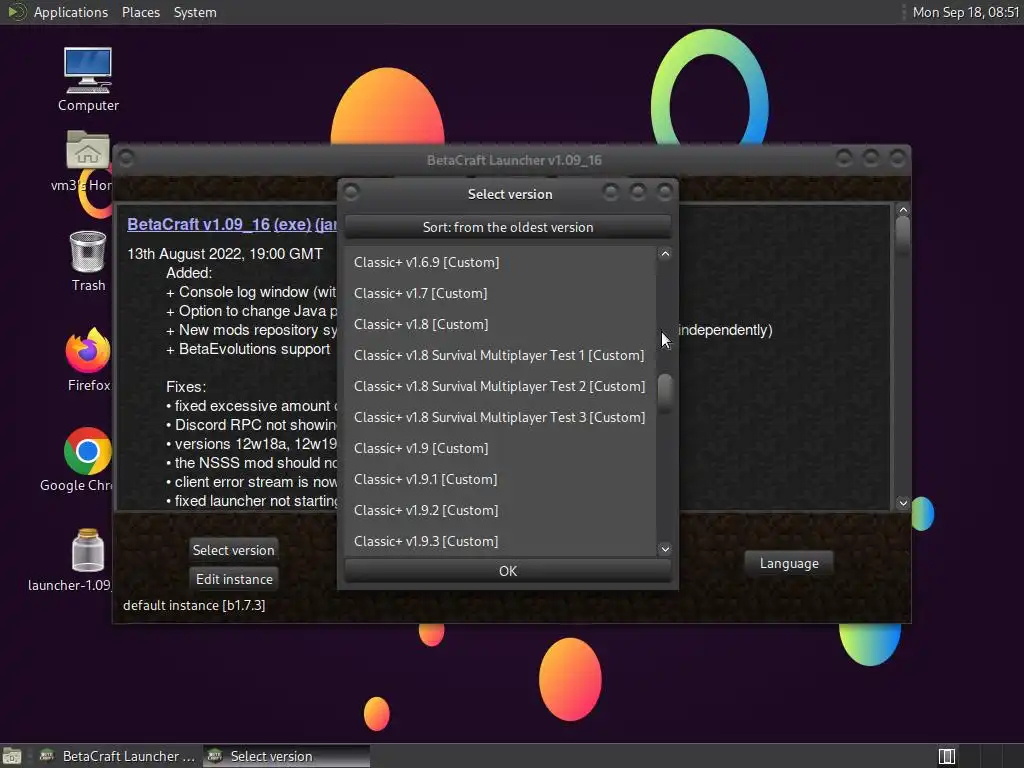
Task: Select Classic+ v1.9.3 [Custom]
Action: [x=500, y=541]
